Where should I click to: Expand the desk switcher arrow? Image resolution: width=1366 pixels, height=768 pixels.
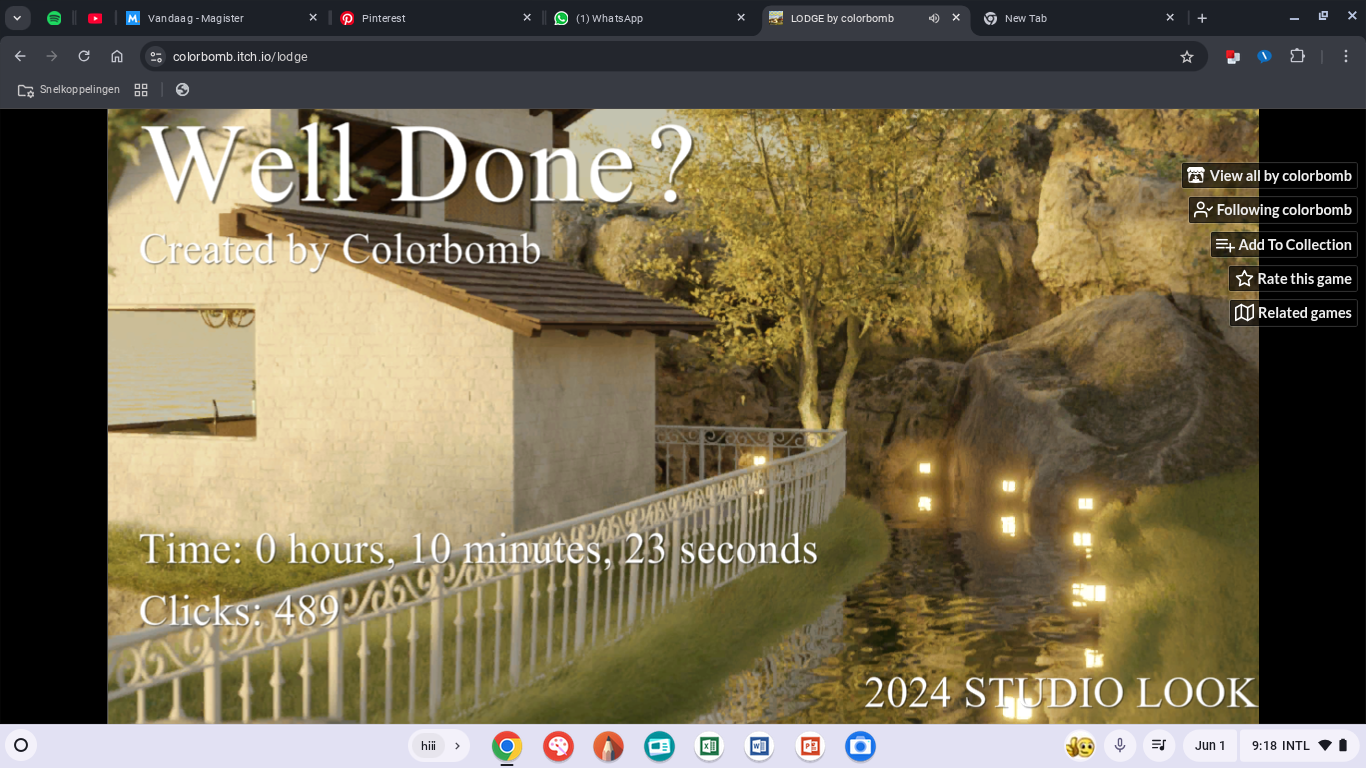coord(458,746)
